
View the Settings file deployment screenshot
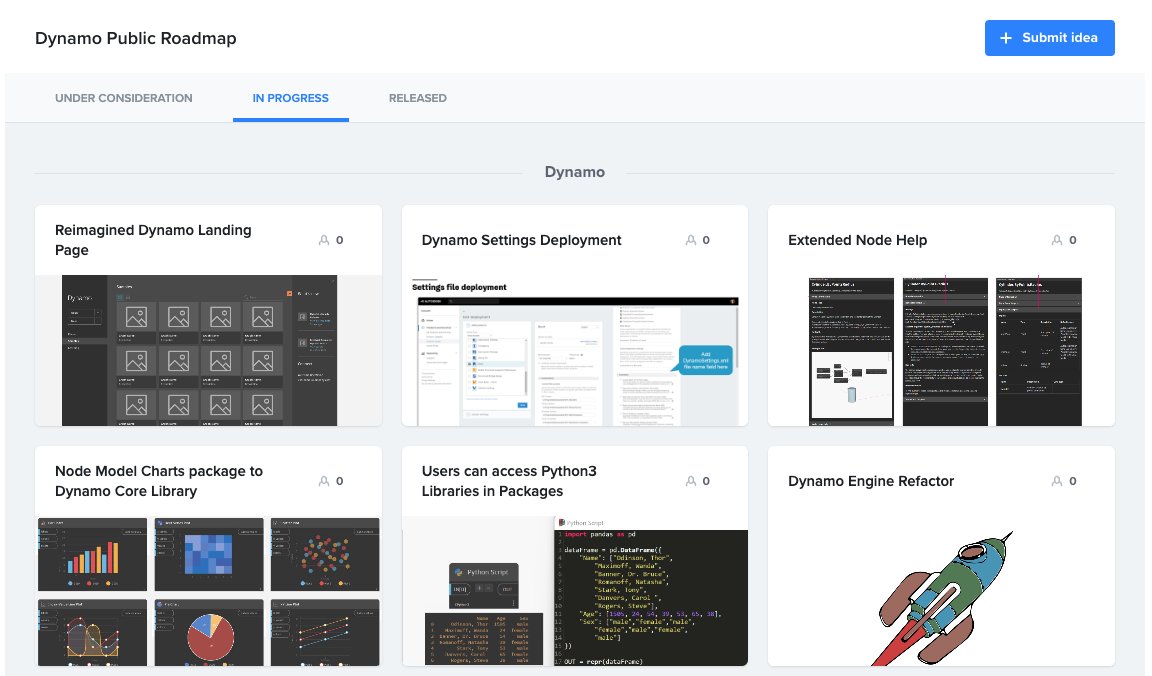575,350
